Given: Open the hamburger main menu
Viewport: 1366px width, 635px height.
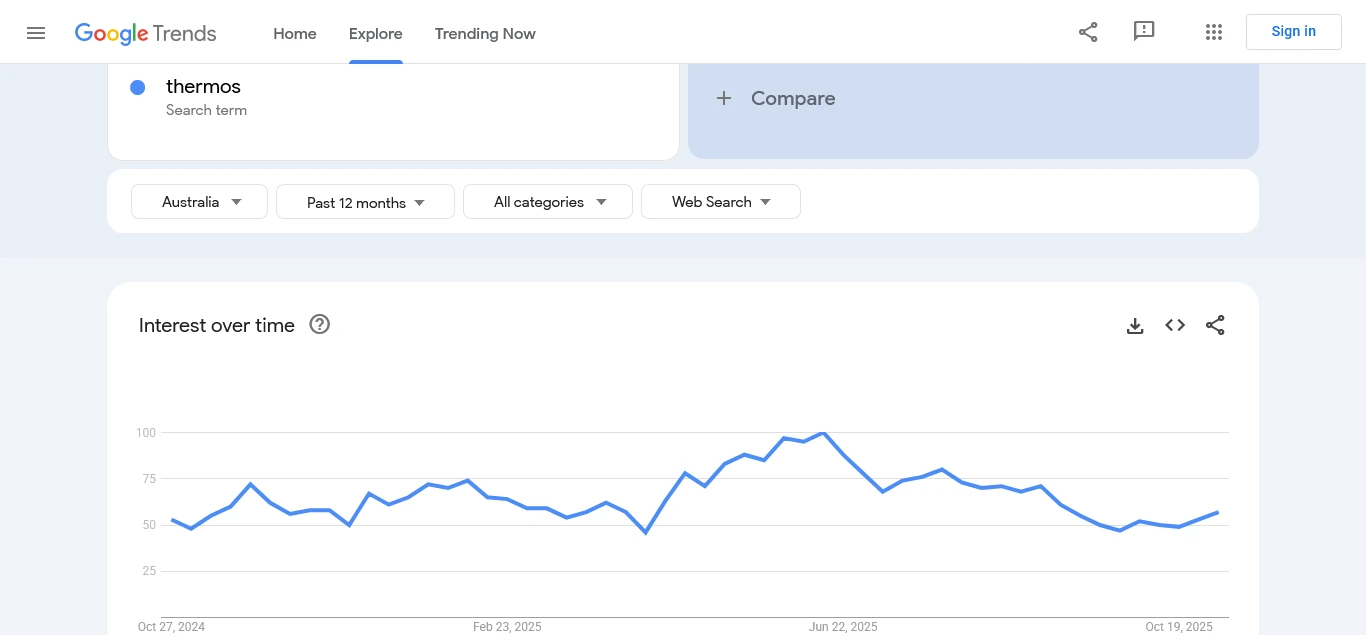Looking at the screenshot, I should pos(36,33).
